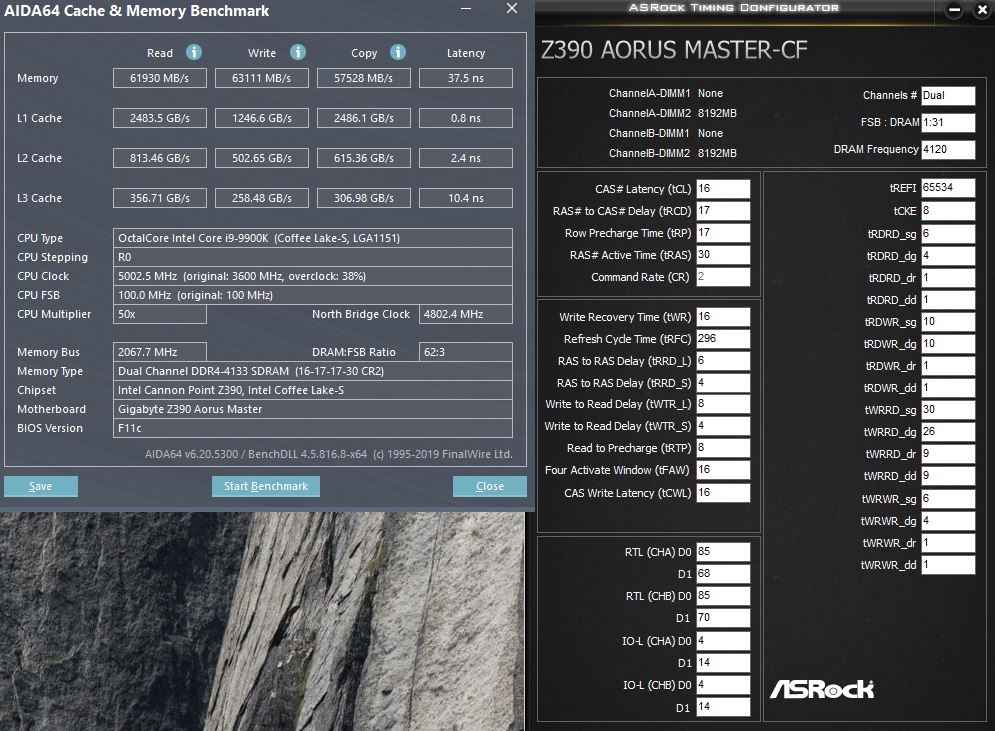Click the tRDWR_sg field

[x=948, y=322]
